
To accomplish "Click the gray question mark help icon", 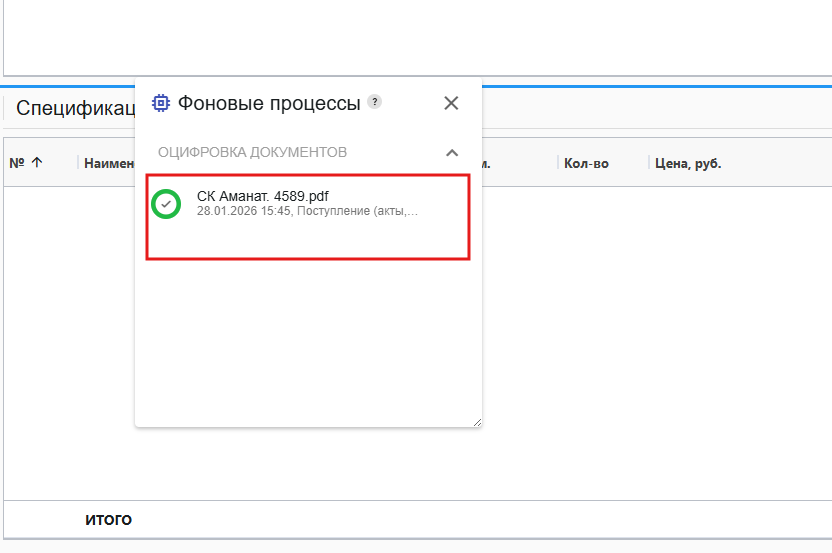I will pyautogui.click(x=374, y=101).
